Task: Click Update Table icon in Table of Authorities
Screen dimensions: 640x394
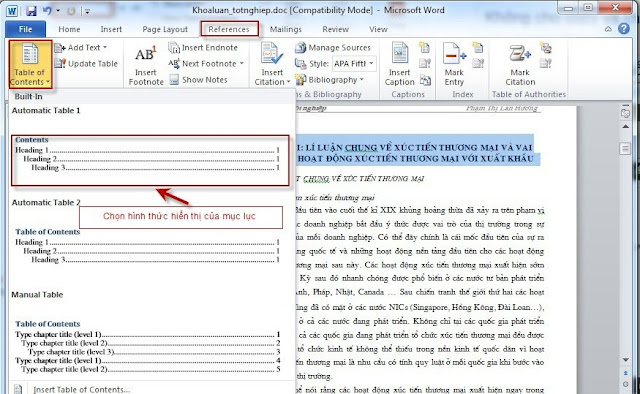Action: point(546,63)
